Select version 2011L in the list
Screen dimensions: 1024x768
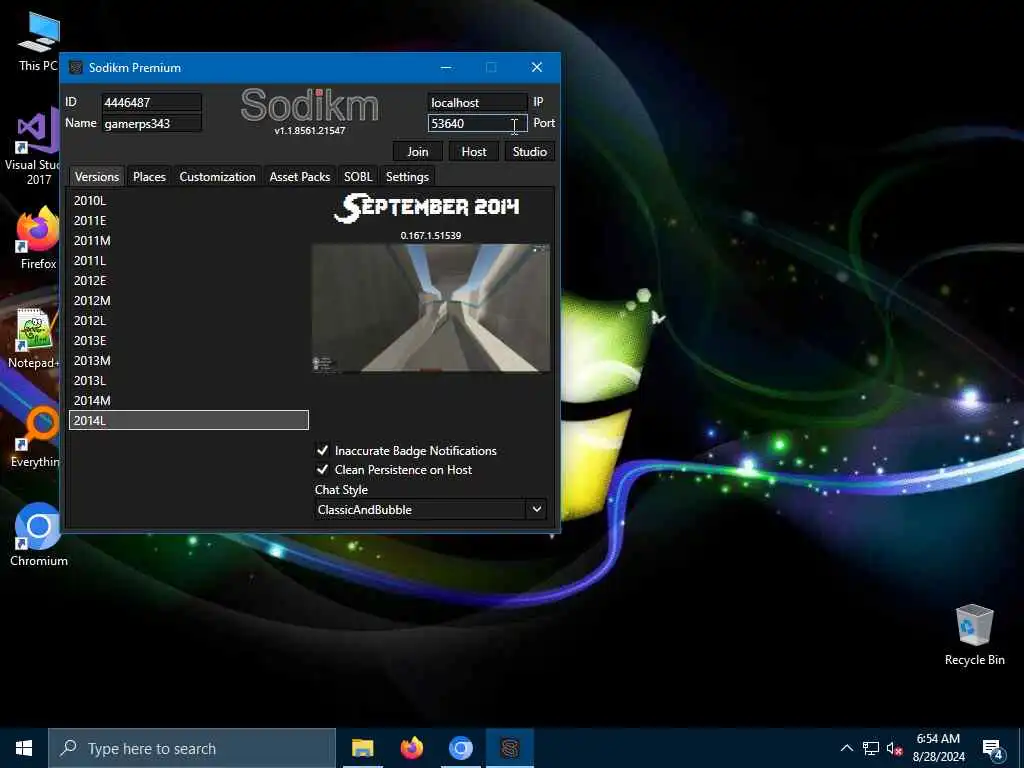pyautogui.click(x=189, y=261)
